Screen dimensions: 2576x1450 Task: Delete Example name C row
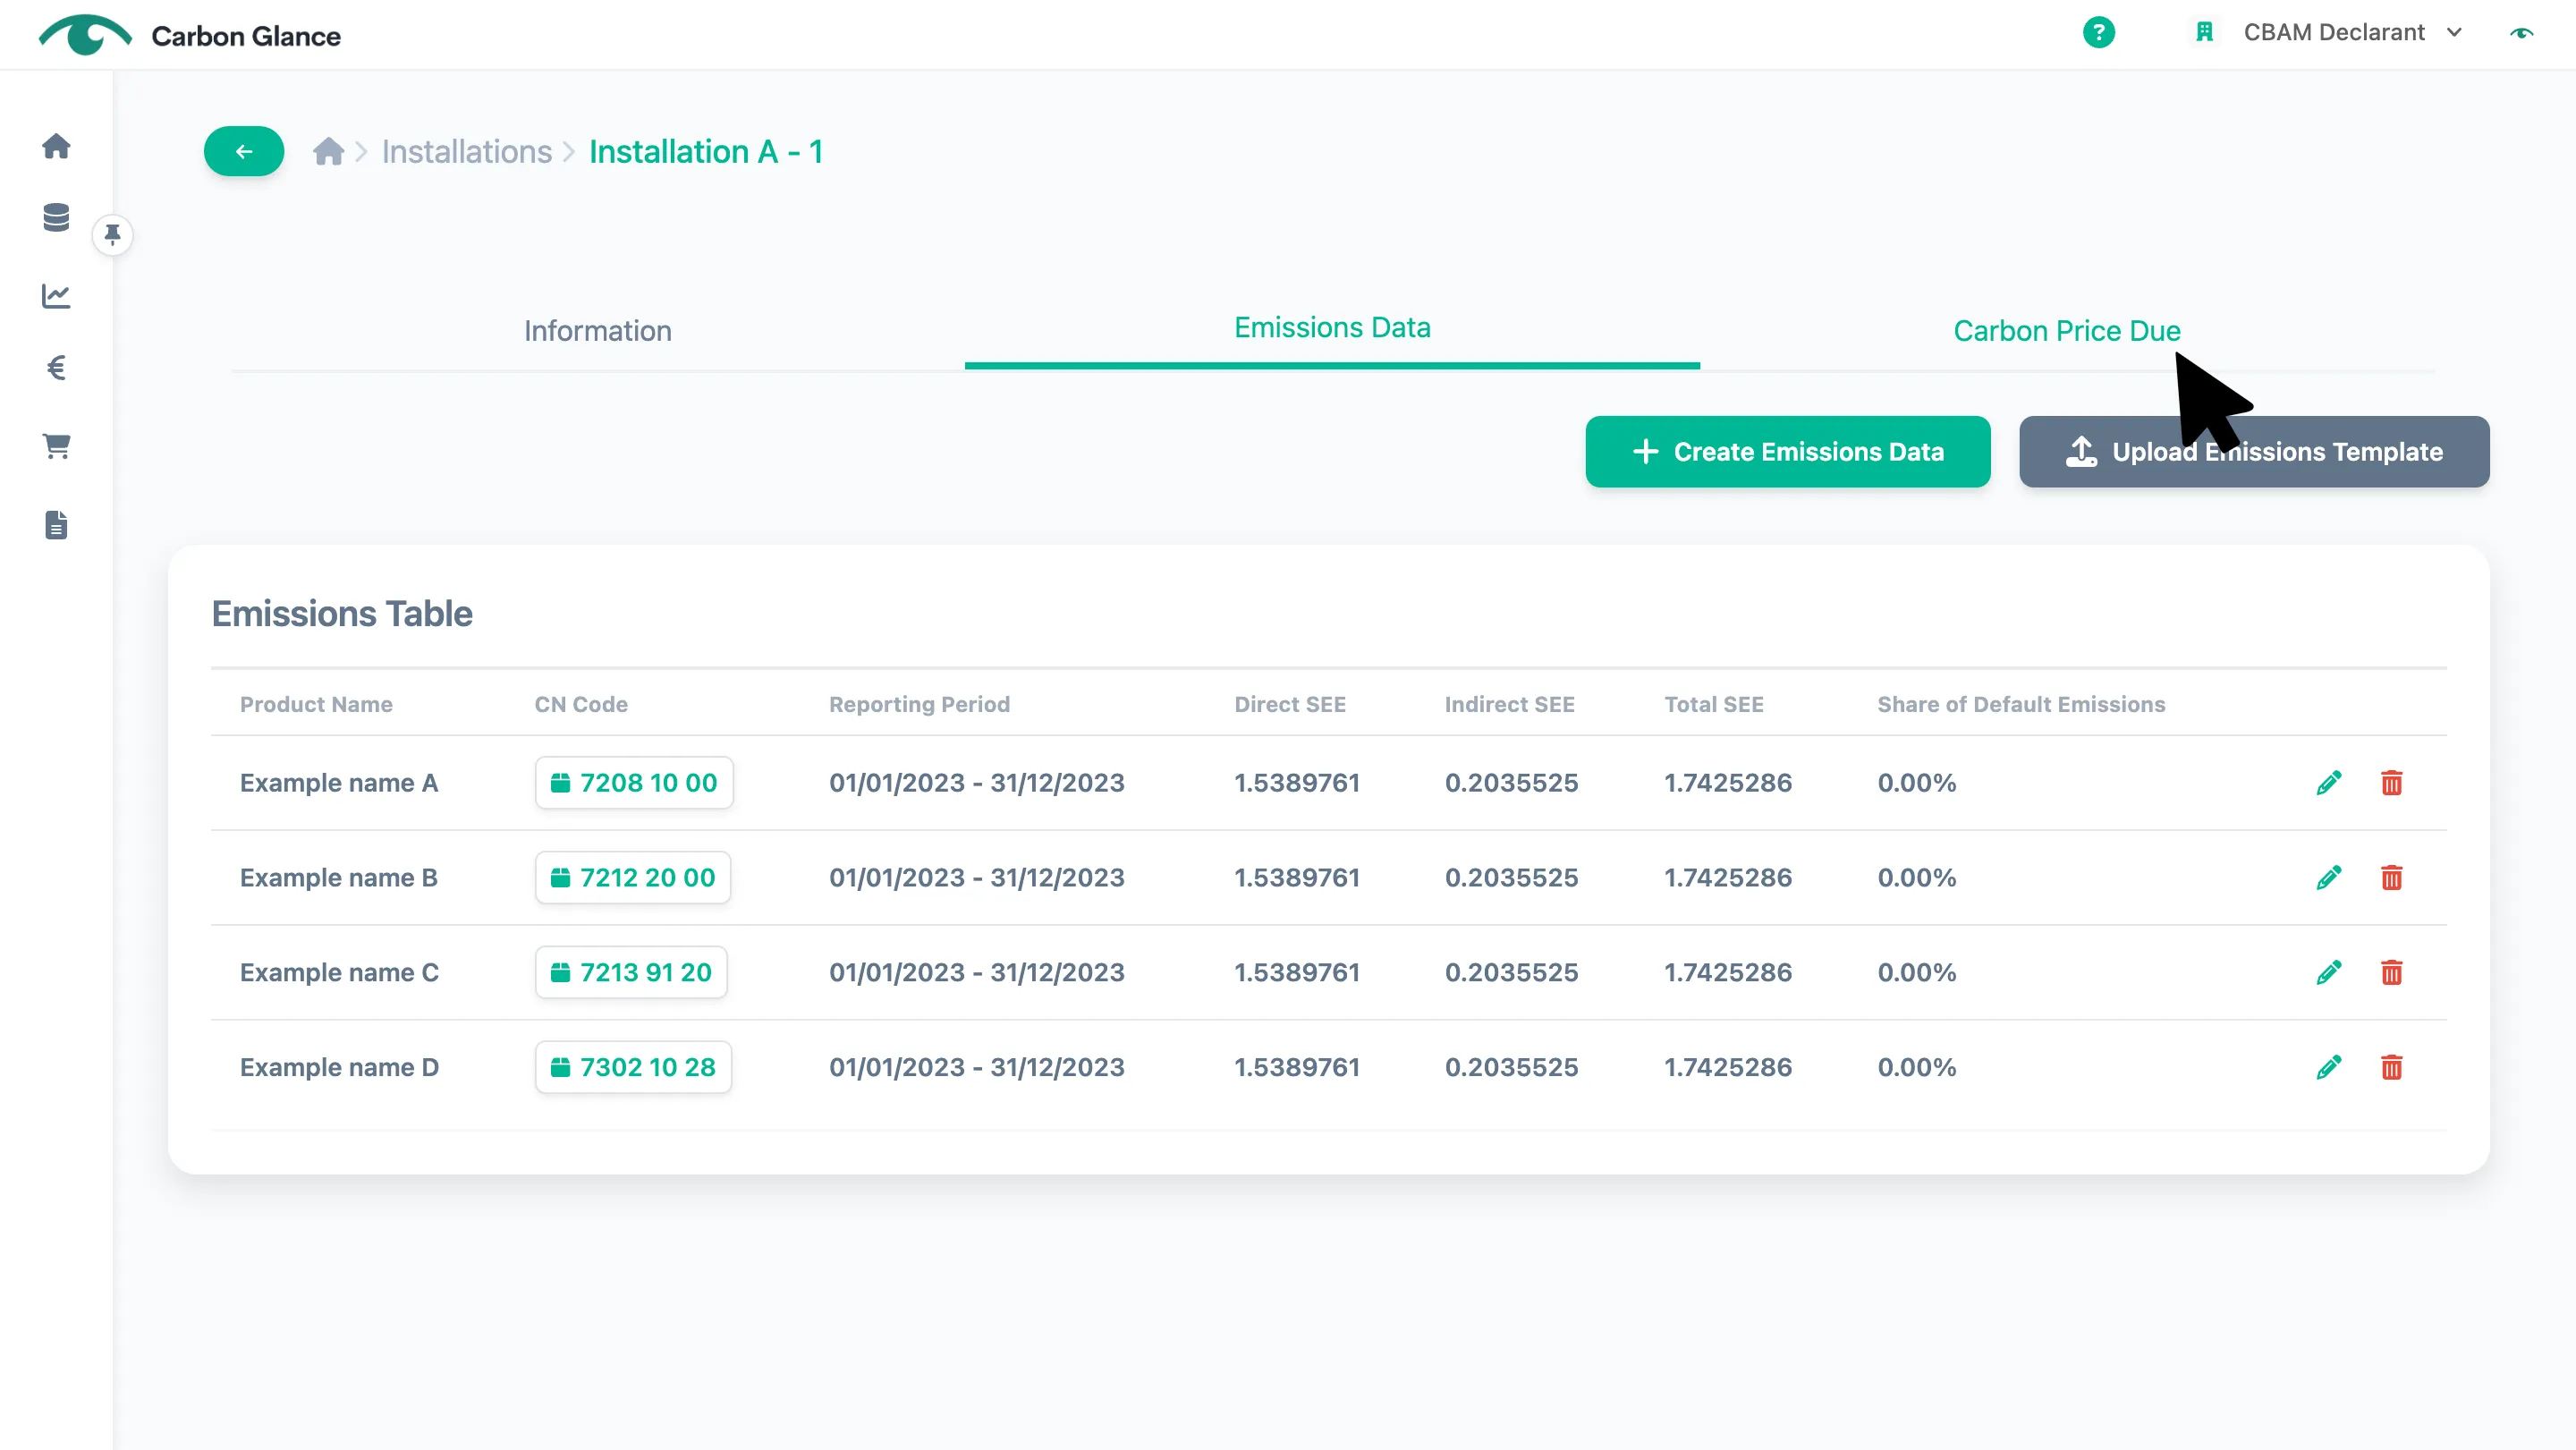[2392, 973]
